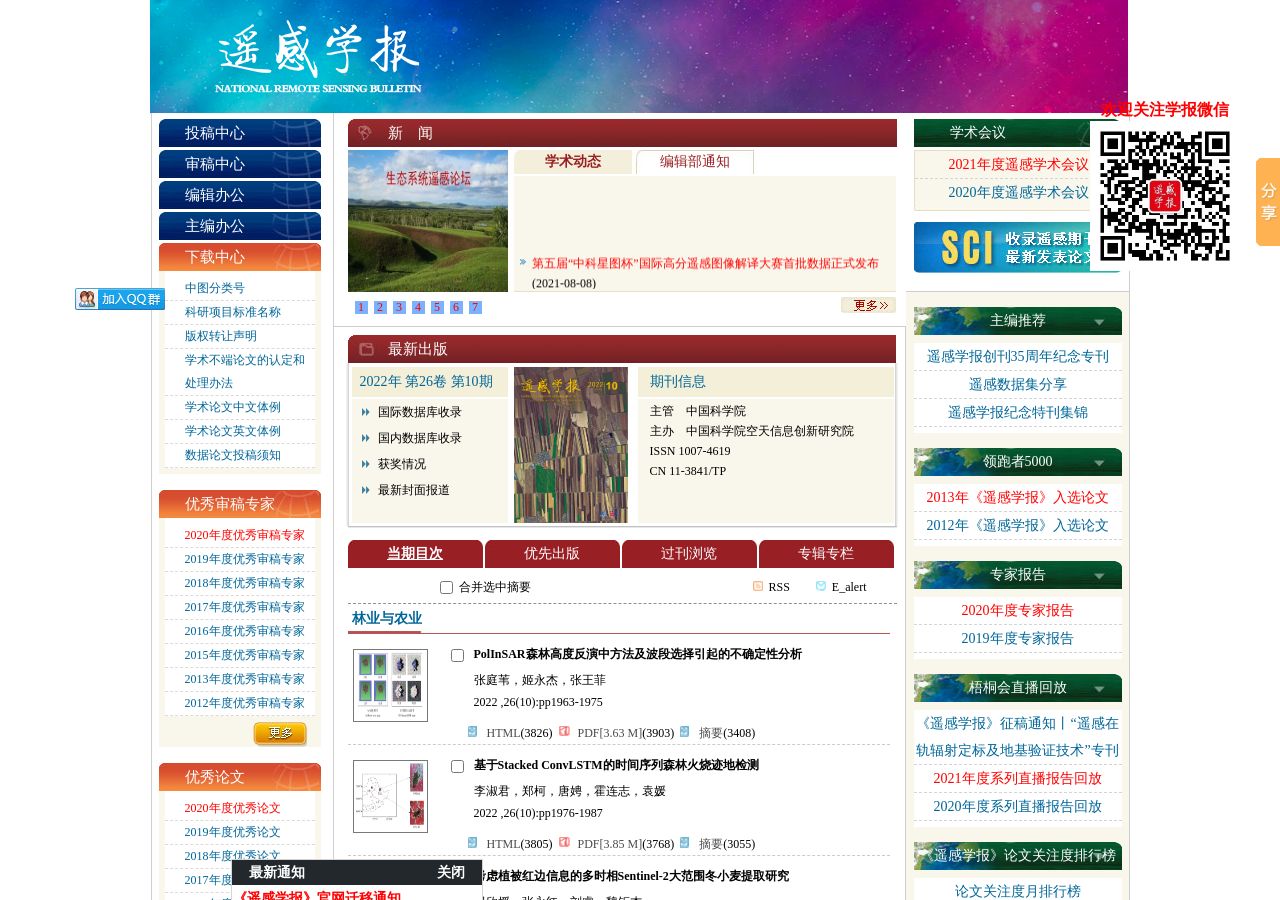Click the bullet beside 中科星图杯 news item
The image size is (1280, 900).
523,262
